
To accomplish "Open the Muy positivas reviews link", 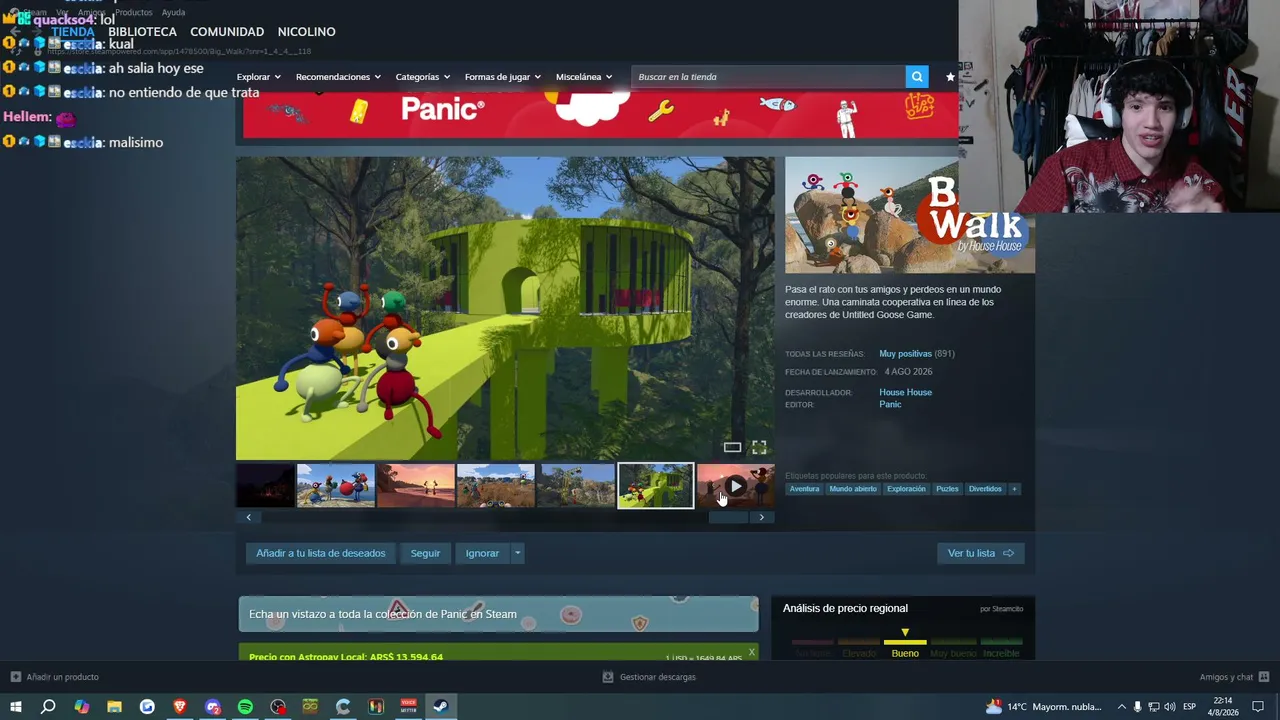I will coord(905,354).
